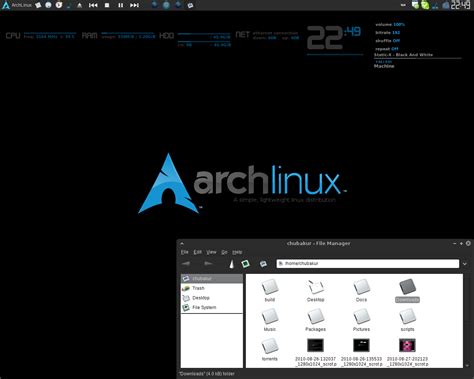Image resolution: width=474 pixels, height=379 pixels.
Task: Click the forward arrow in File Manager
Action: pos(208,264)
